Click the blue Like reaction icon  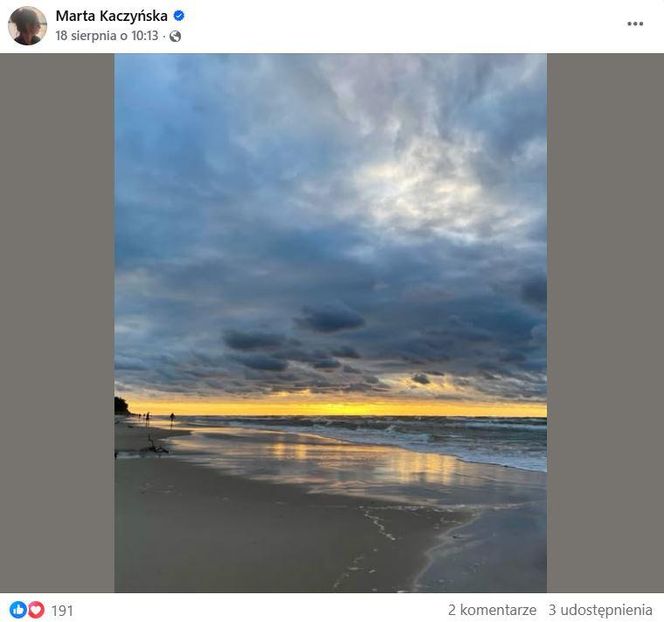pos(18,609)
